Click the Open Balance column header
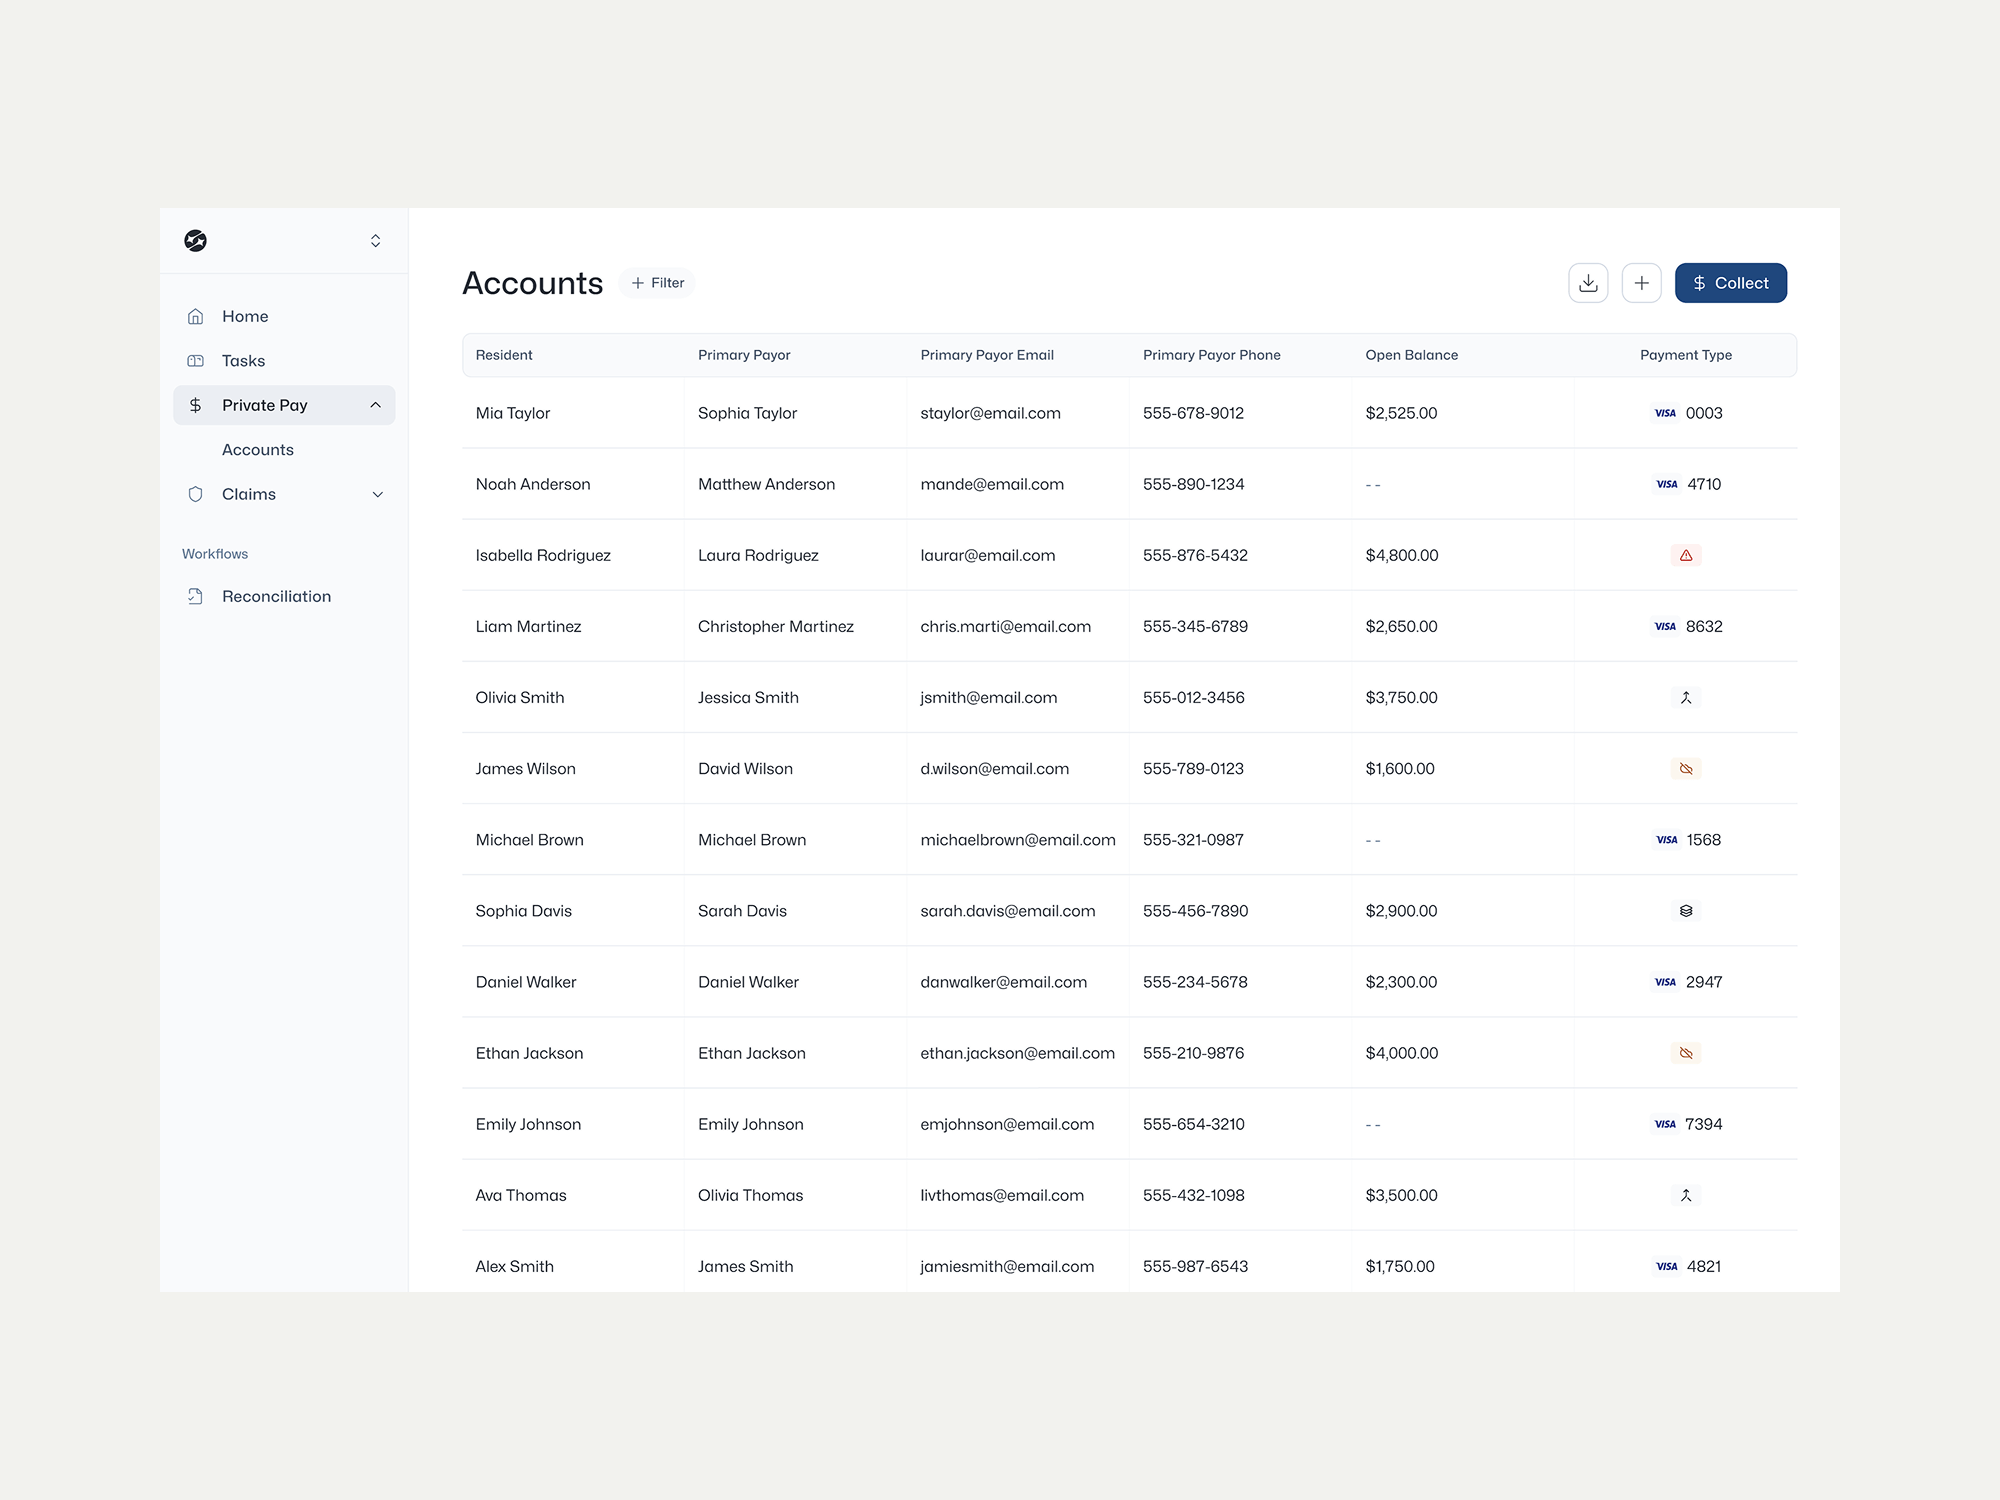Screen dimensions: 2000x1500 coord(1411,355)
